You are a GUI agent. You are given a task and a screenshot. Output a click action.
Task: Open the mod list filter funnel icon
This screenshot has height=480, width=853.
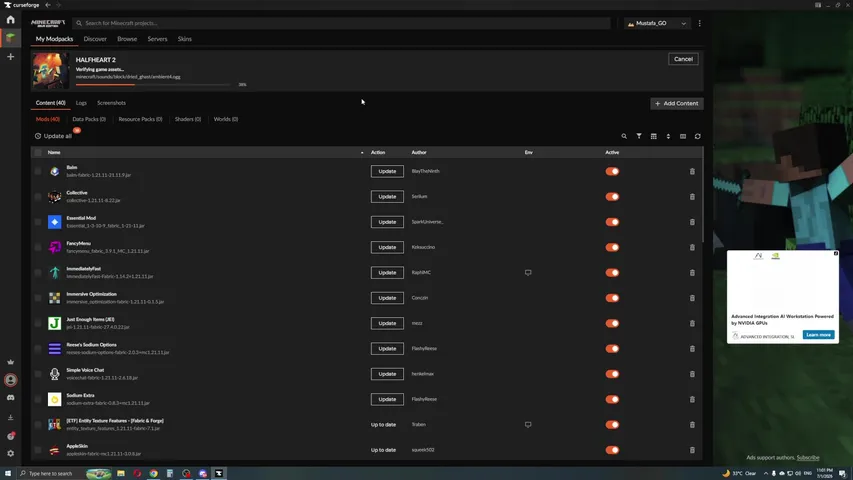[x=639, y=136]
